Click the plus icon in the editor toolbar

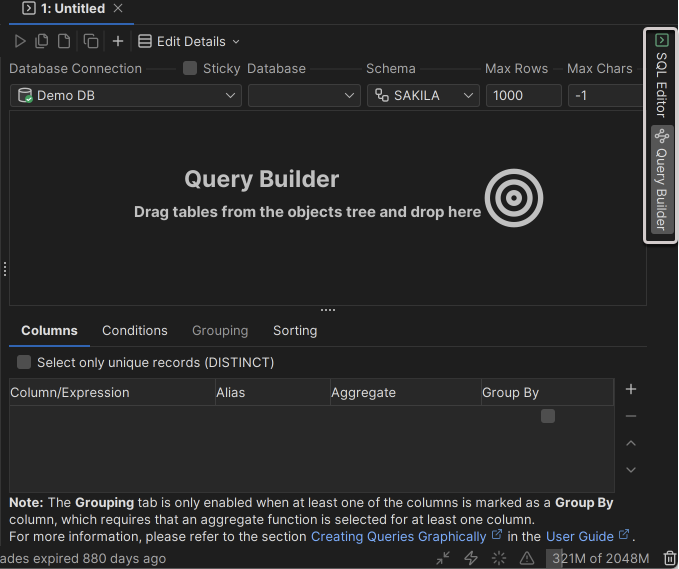pyautogui.click(x=118, y=42)
